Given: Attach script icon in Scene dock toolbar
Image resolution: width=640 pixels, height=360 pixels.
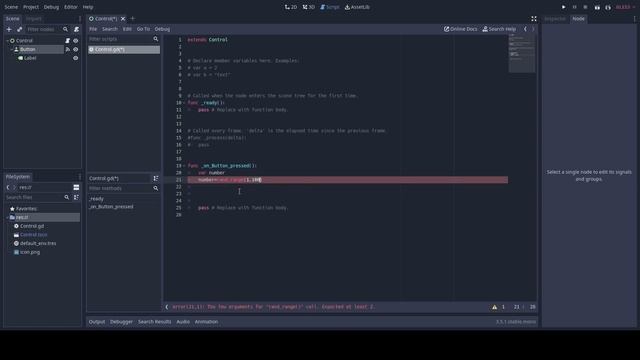Looking at the screenshot, I should click(x=76, y=29).
